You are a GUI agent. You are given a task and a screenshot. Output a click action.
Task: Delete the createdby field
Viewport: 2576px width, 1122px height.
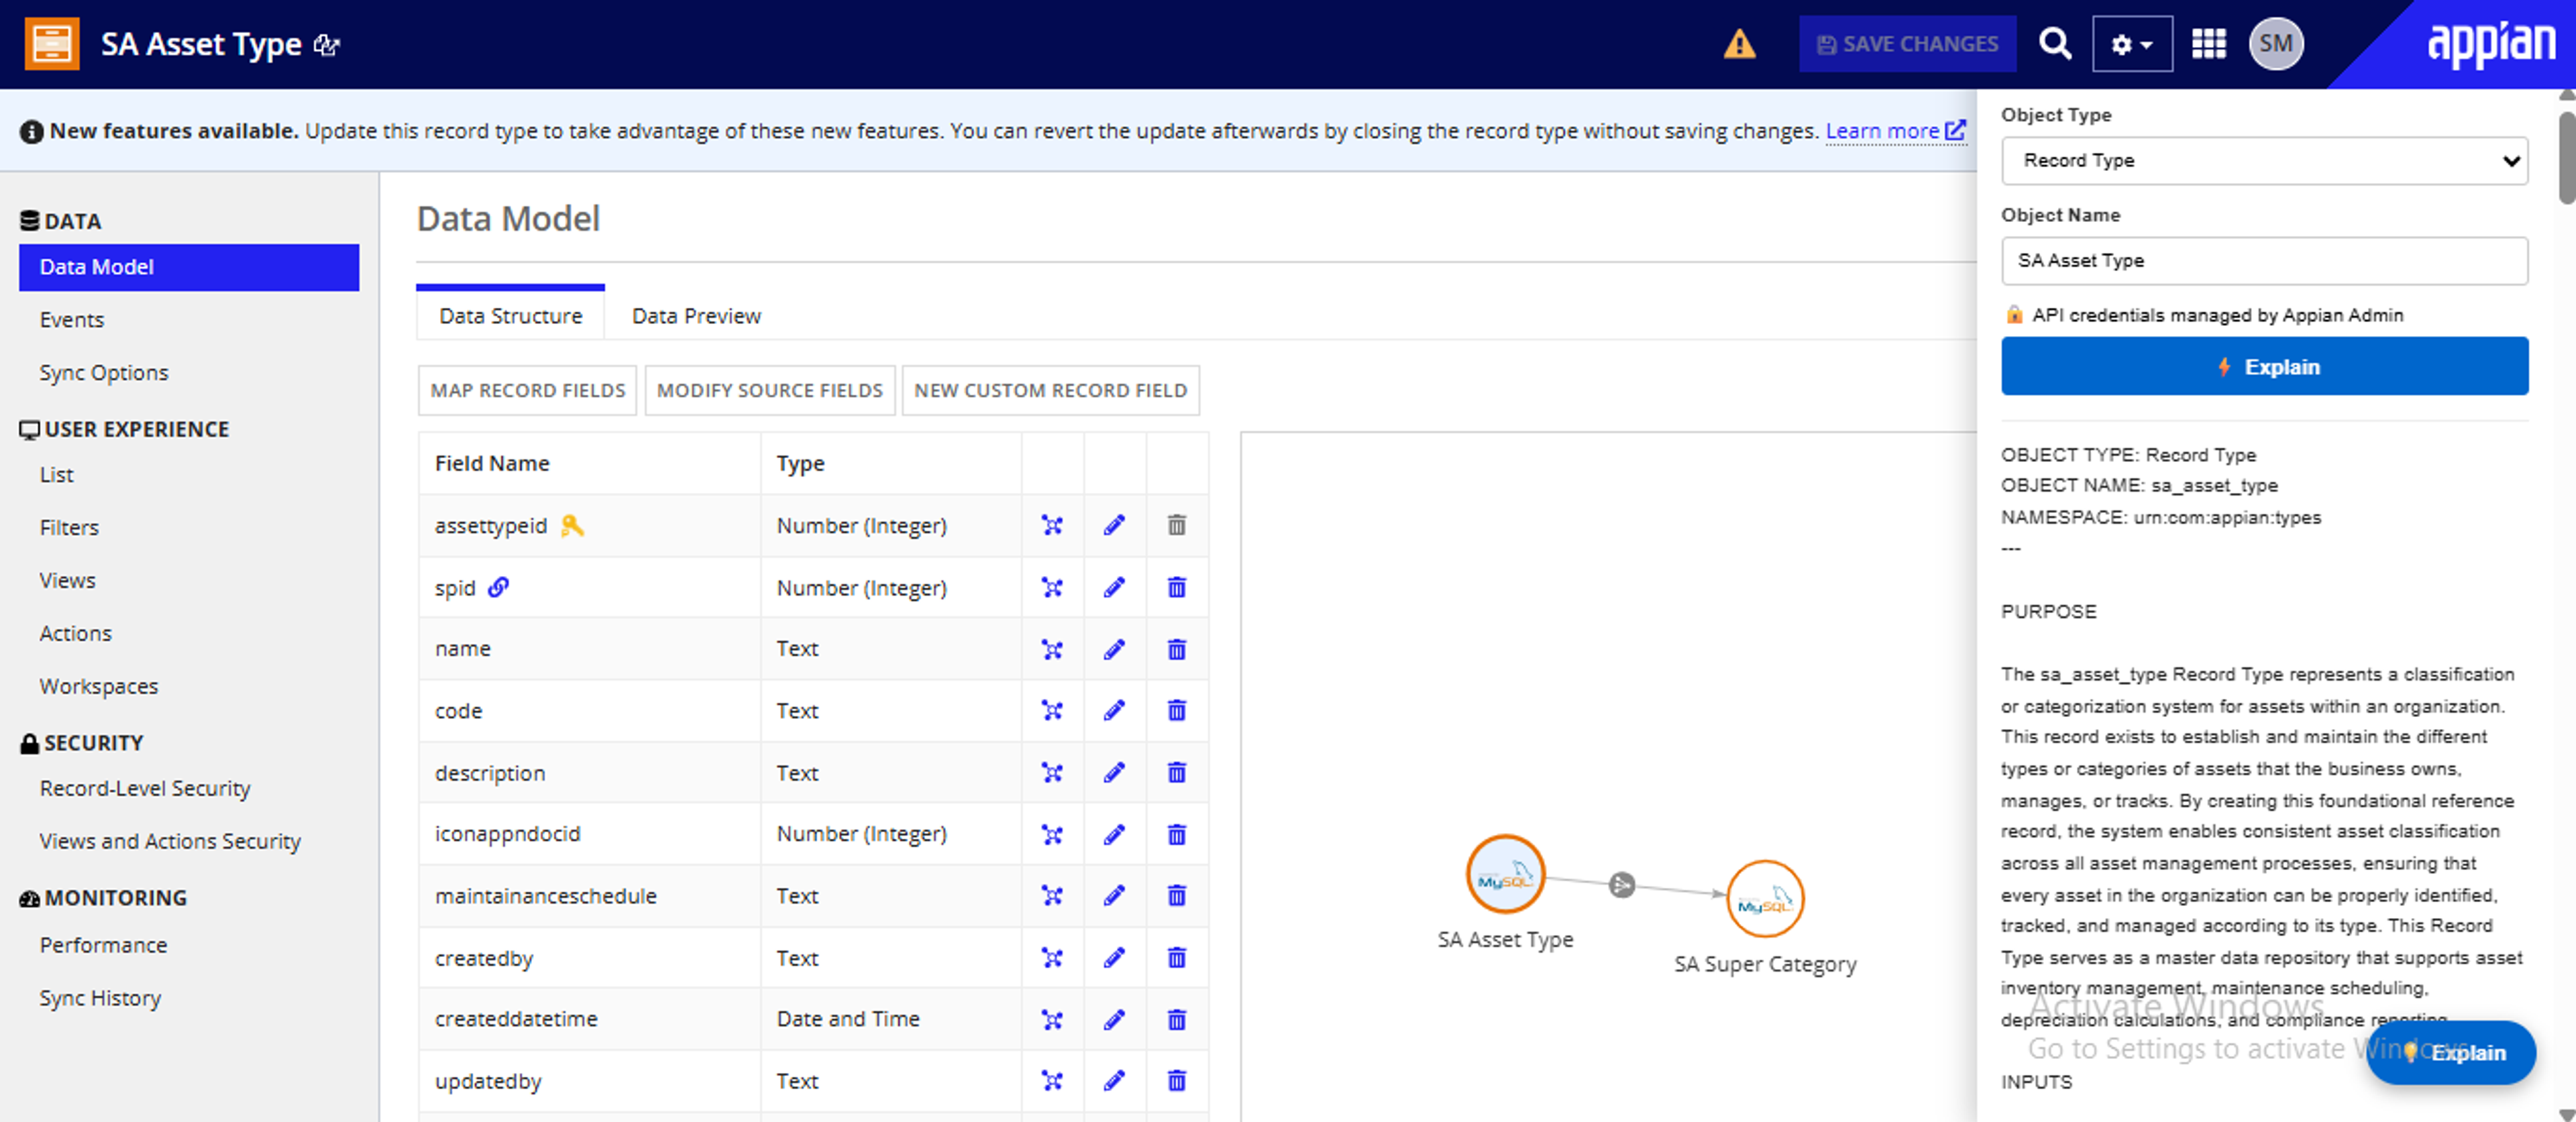click(x=1177, y=957)
